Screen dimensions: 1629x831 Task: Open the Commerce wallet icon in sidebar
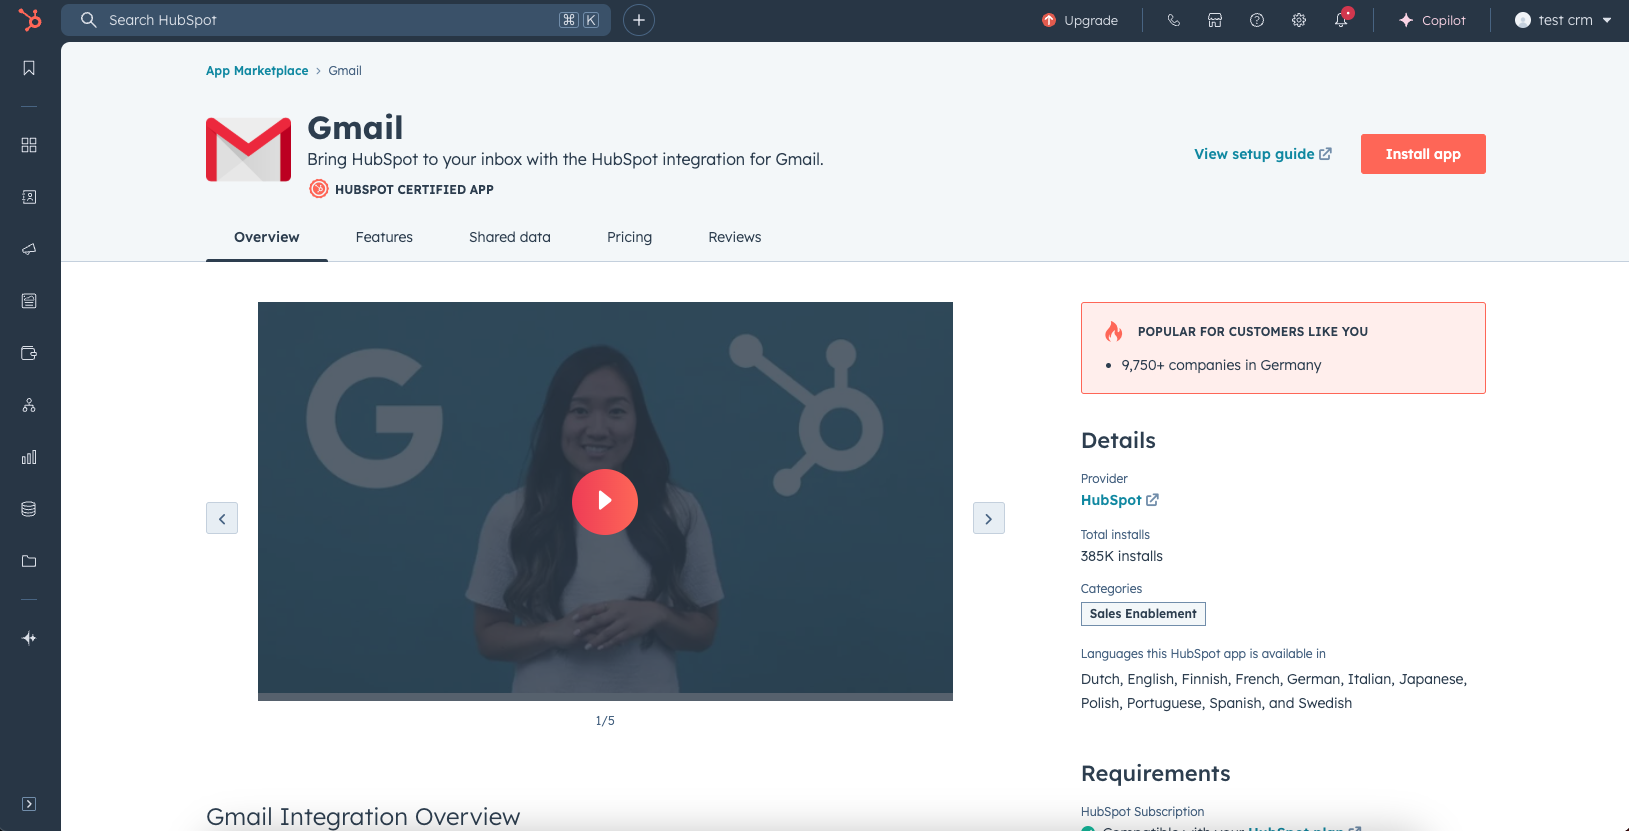[29, 353]
